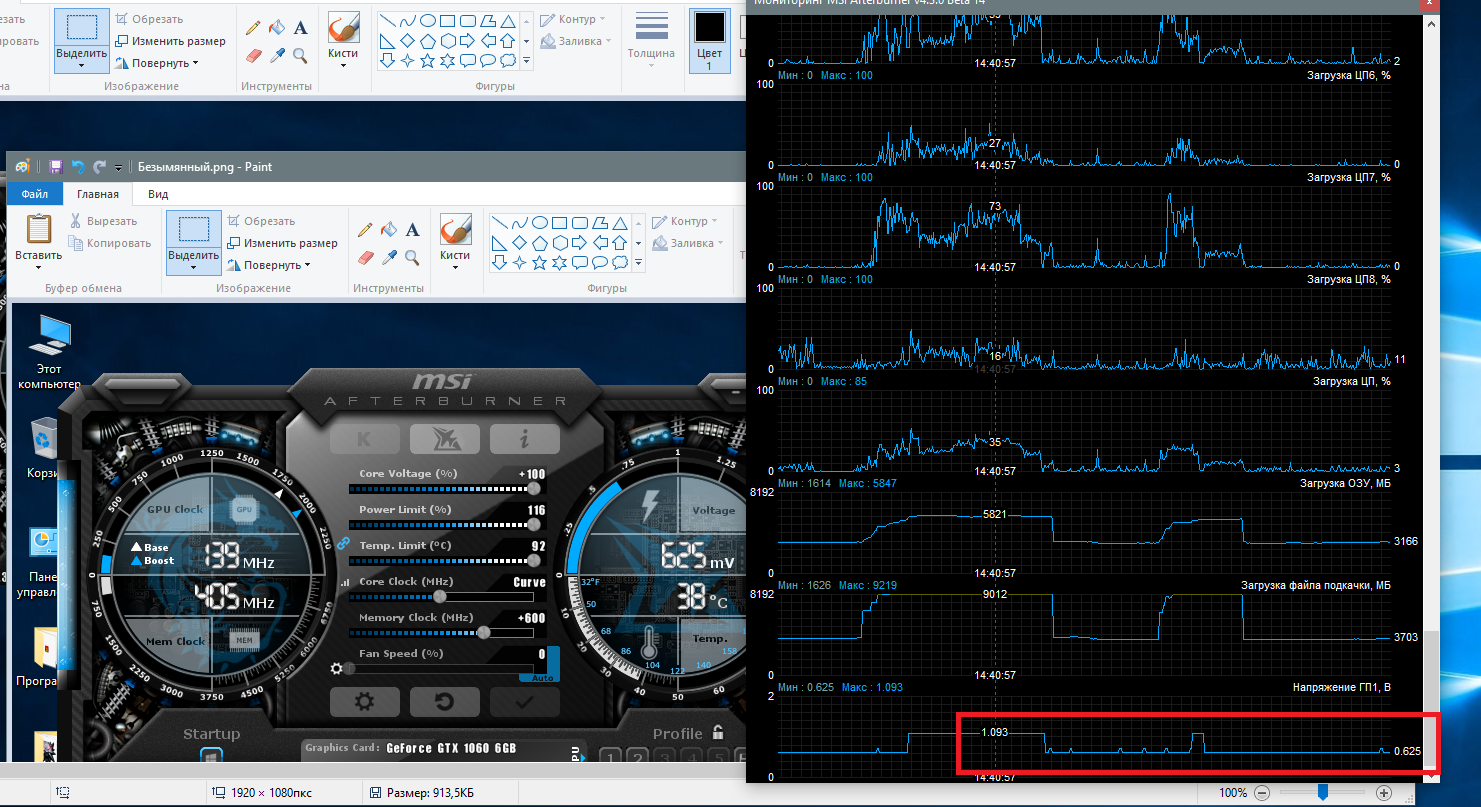Select Корзина recycle bin desktop icon
The image size is (1481, 807).
(x=44, y=448)
